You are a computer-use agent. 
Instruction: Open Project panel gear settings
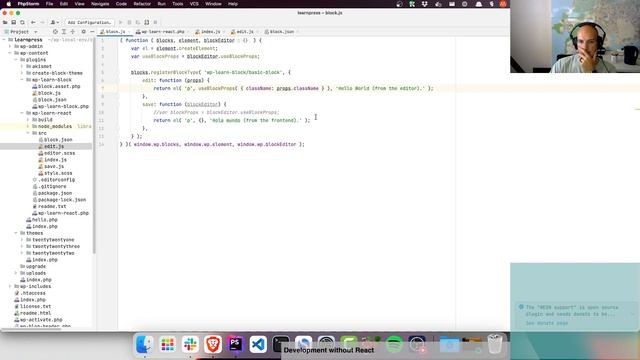tap(84, 31)
